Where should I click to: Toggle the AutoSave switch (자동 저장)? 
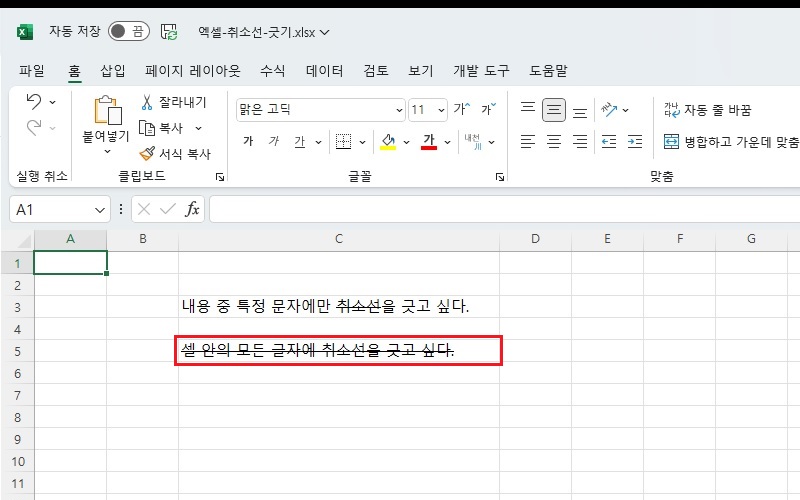129,32
